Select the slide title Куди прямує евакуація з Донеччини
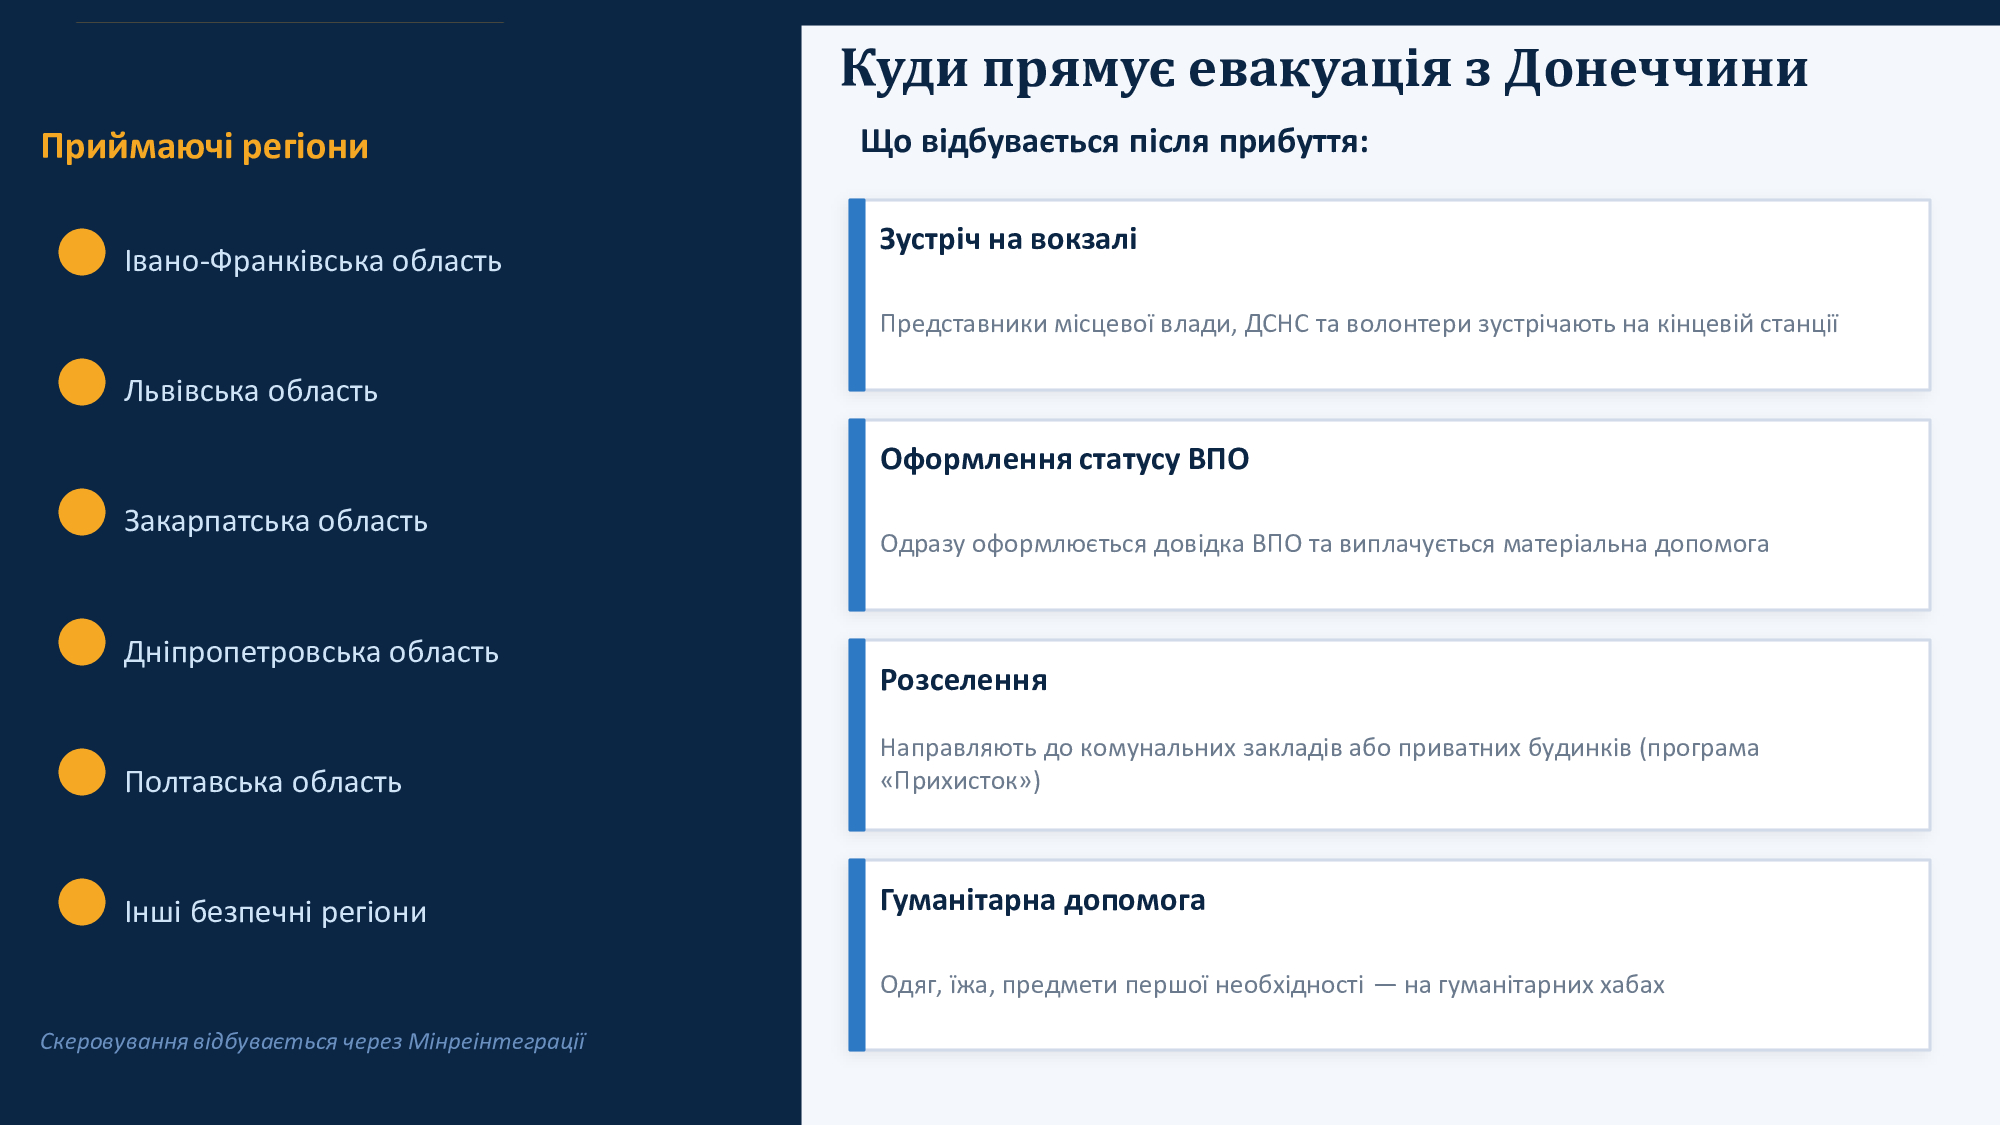The image size is (2000, 1125). click(1323, 69)
